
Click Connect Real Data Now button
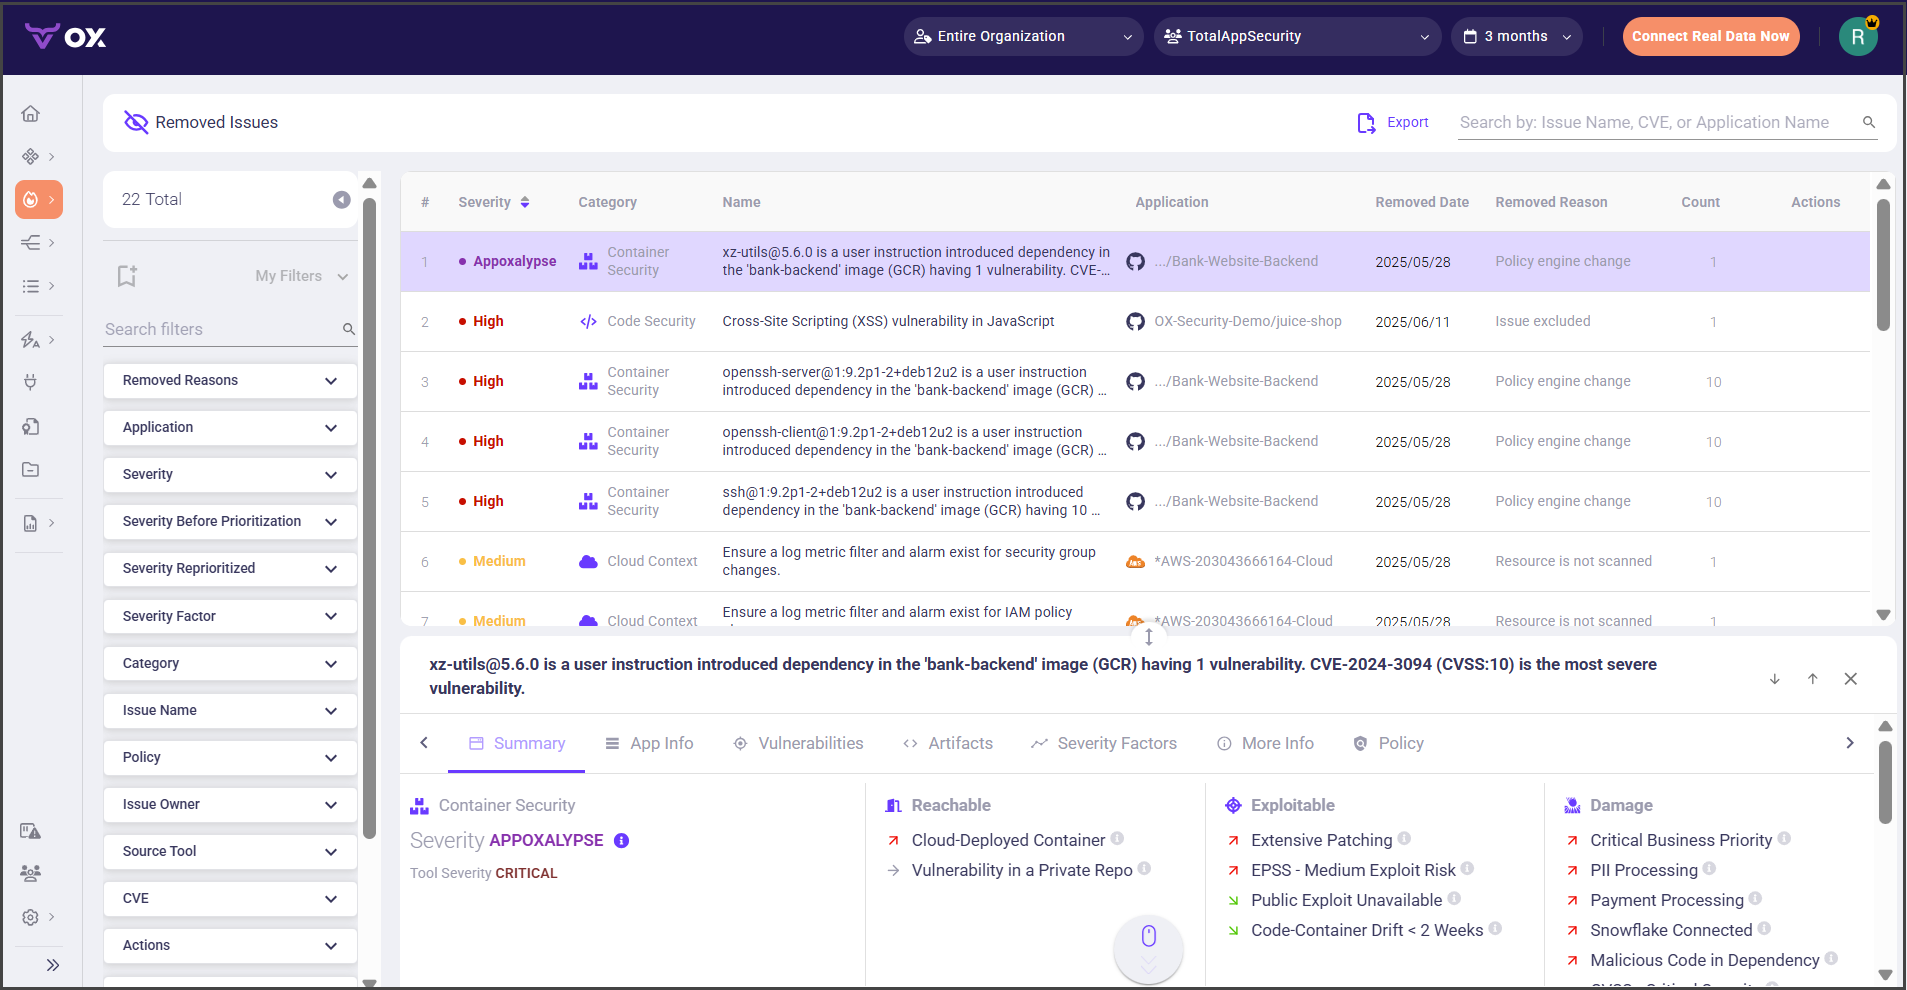[1710, 37]
